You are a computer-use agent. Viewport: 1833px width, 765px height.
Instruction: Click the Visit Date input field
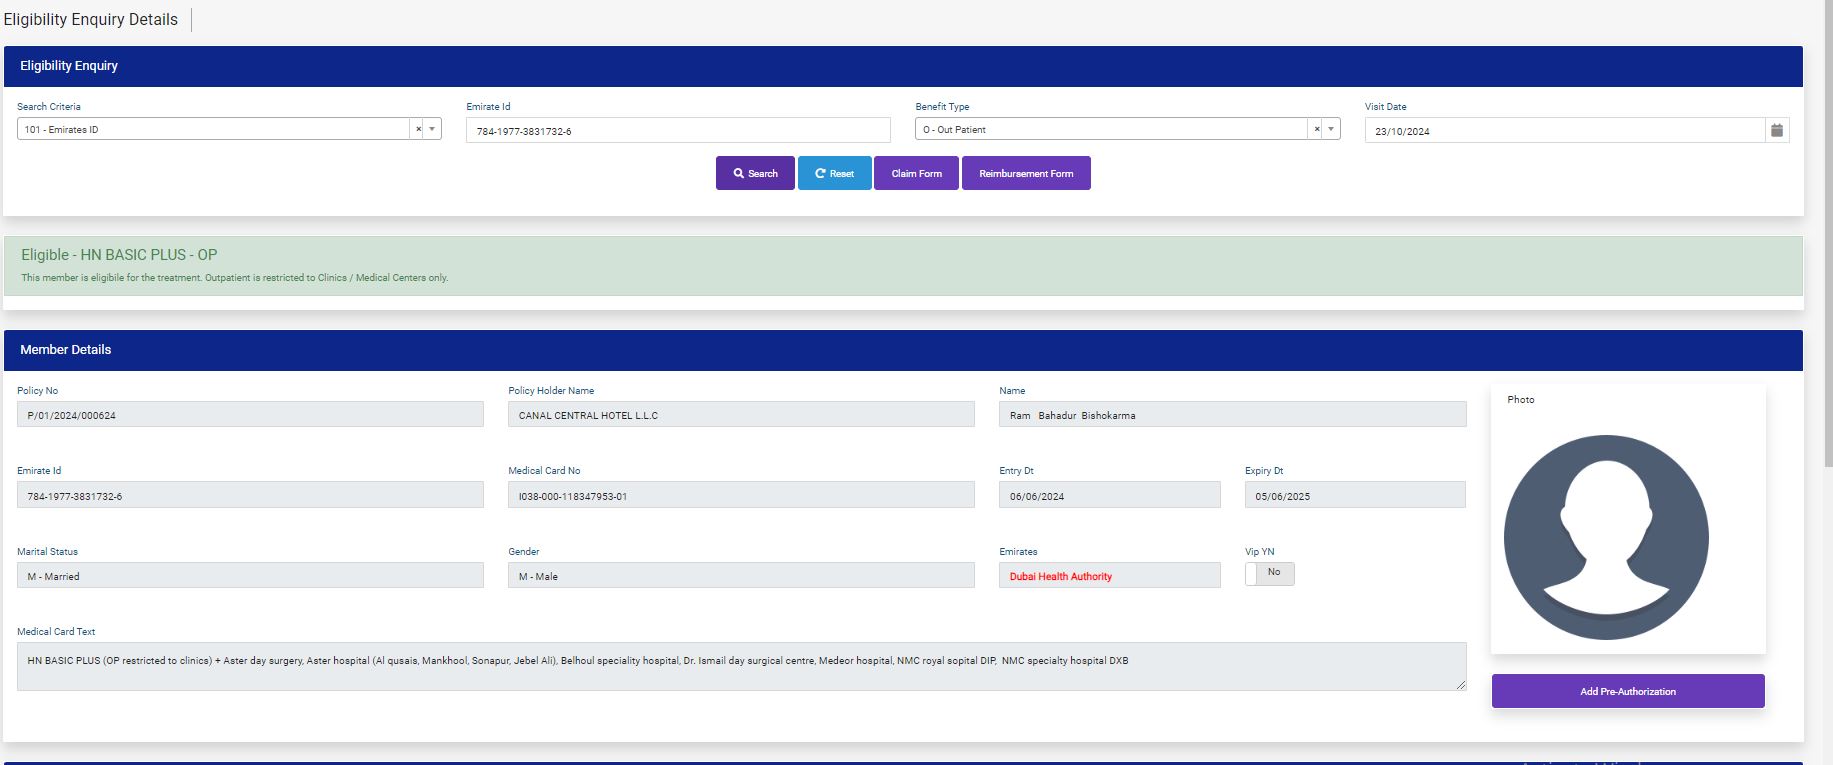[x=1563, y=131]
